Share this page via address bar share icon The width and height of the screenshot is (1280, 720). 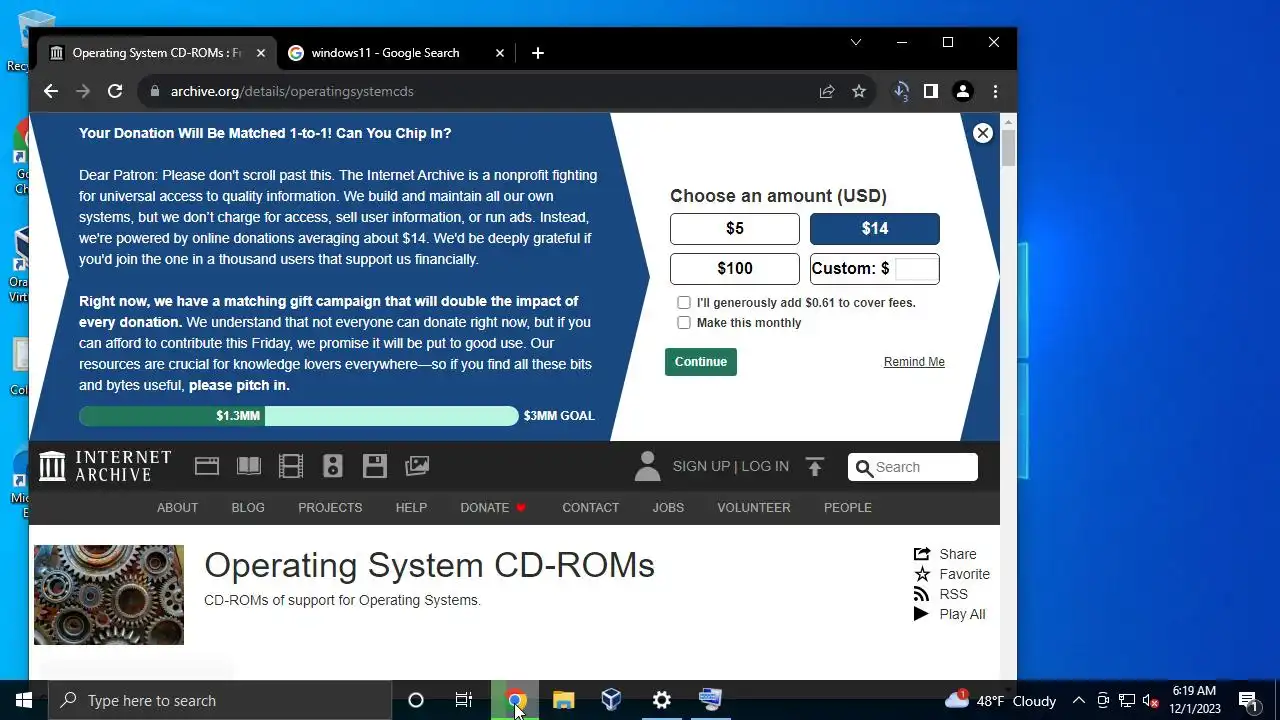click(827, 91)
